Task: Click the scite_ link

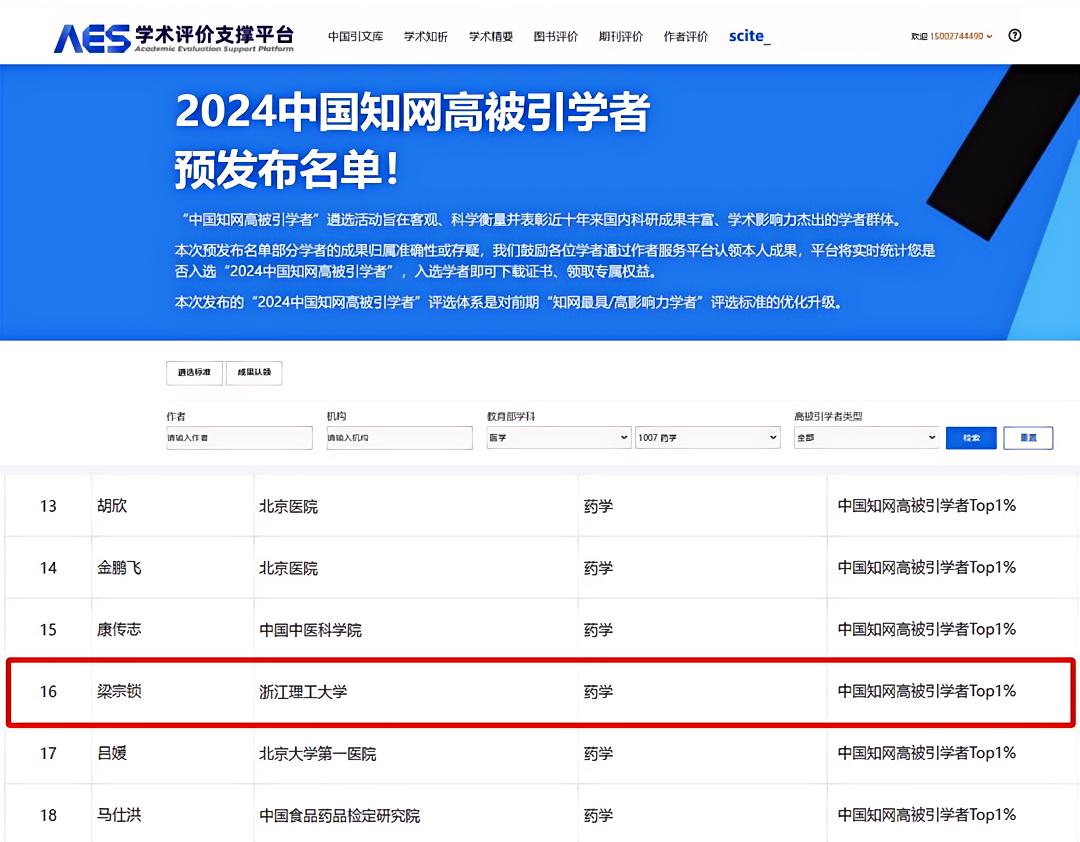Action: tap(749, 36)
